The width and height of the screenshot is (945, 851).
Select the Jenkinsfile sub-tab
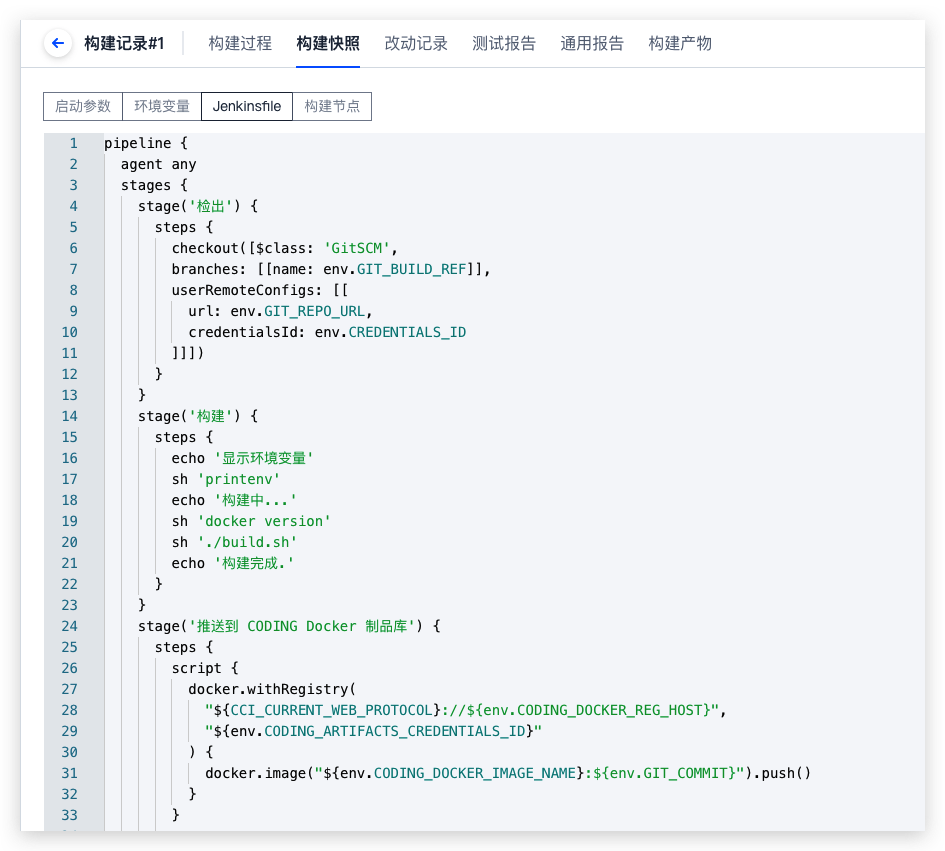coord(247,107)
